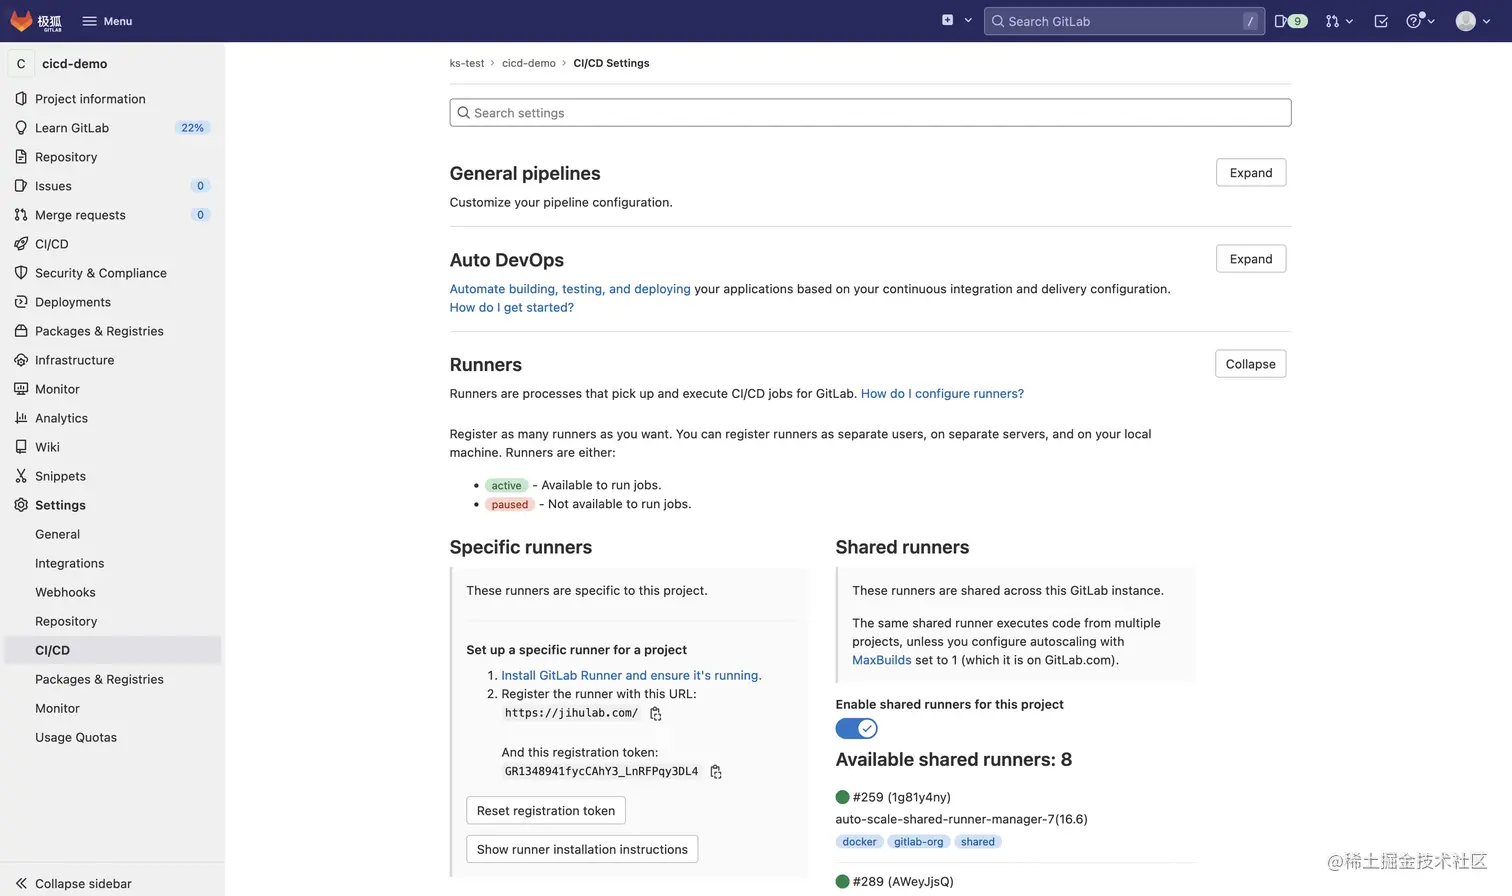Click the Search settings field
The width and height of the screenshot is (1512, 896).
pyautogui.click(x=870, y=113)
